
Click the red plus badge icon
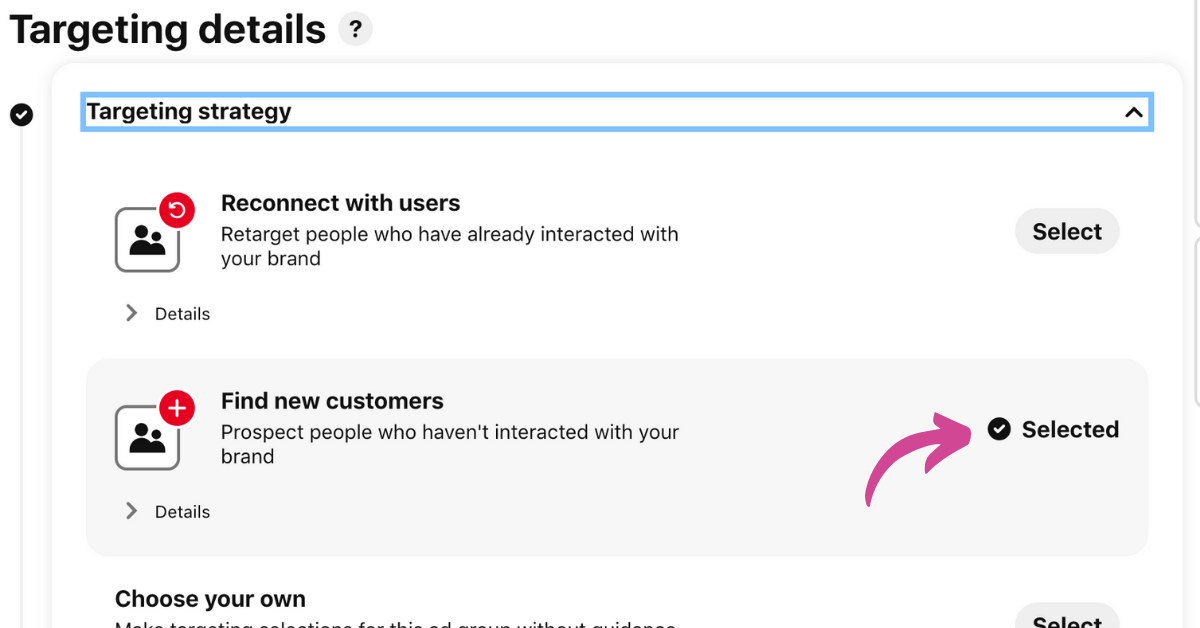click(x=177, y=409)
